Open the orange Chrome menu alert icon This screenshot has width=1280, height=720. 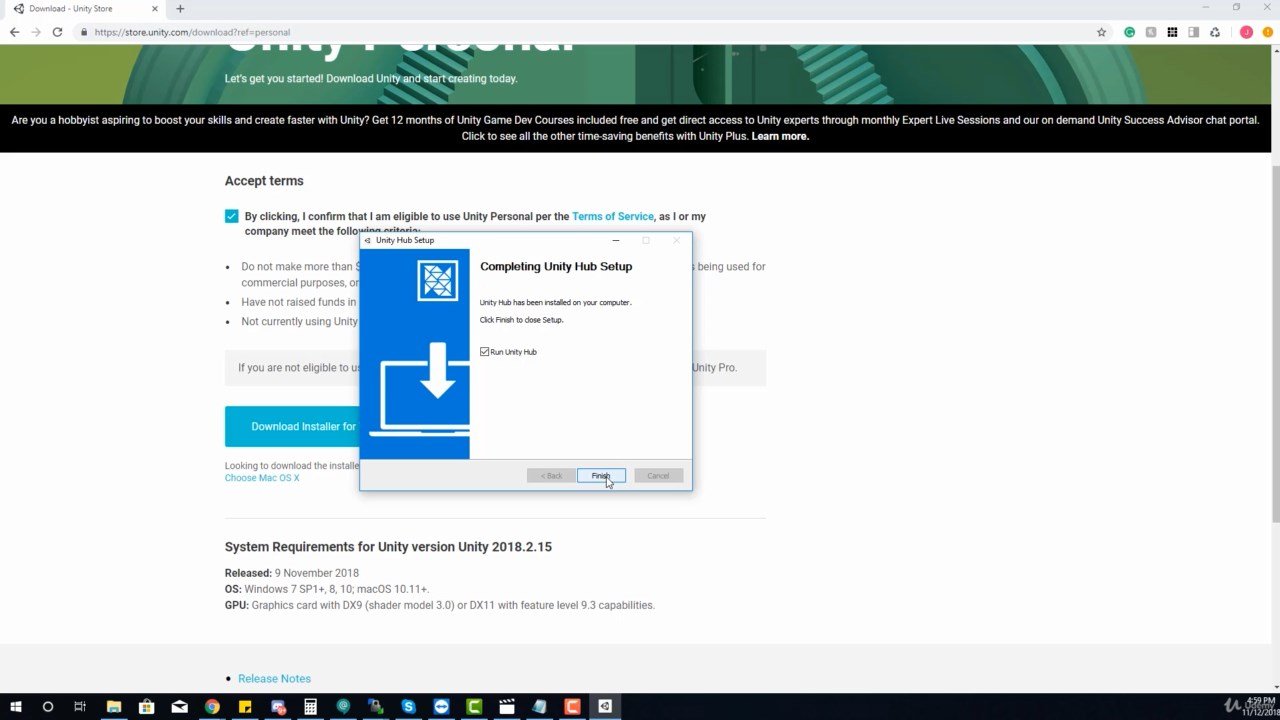pos(1266,32)
